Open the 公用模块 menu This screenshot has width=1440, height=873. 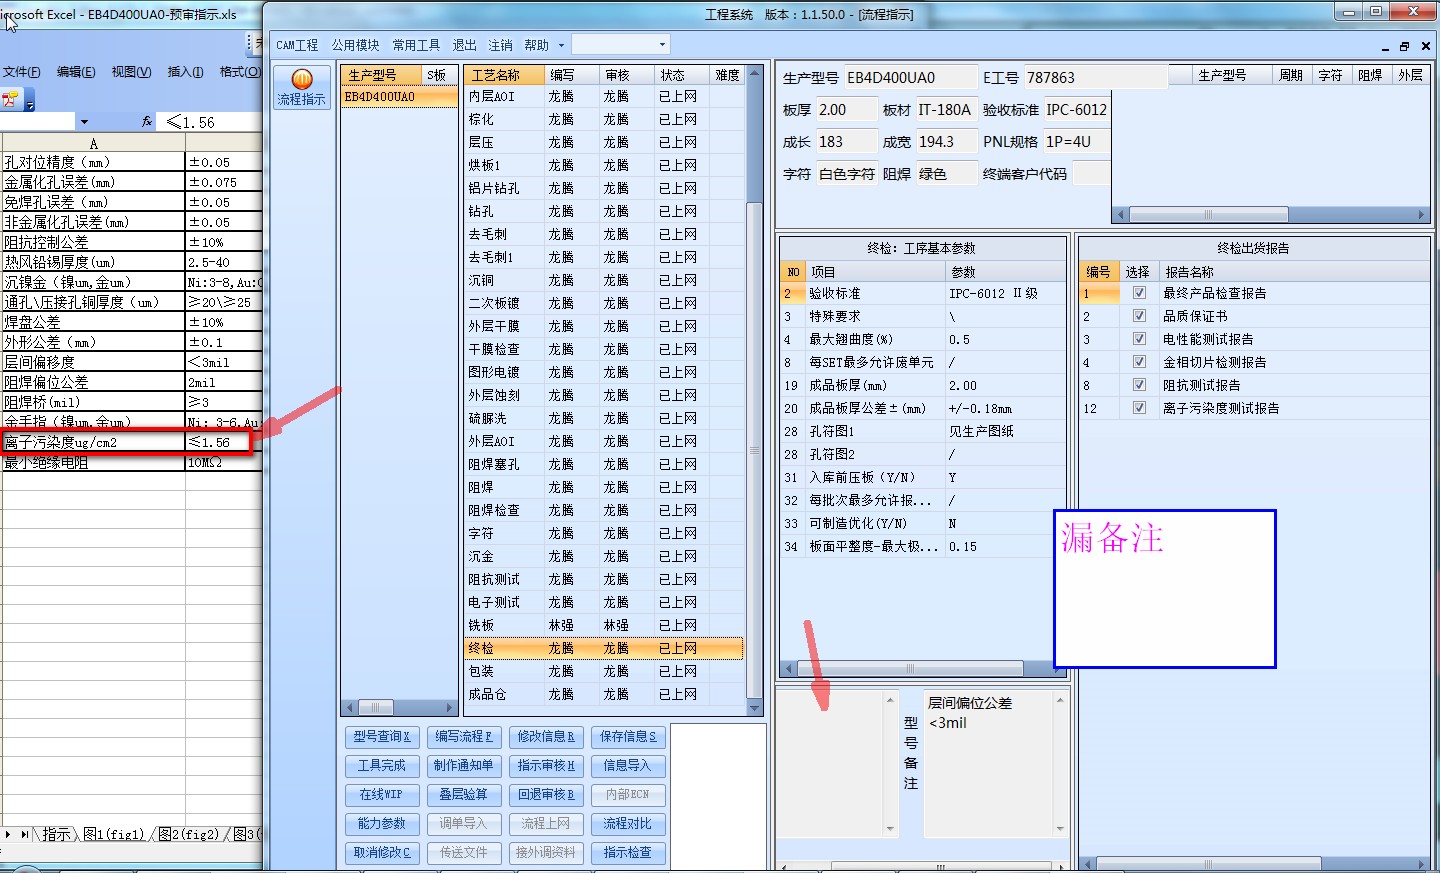[x=356, y=45]
